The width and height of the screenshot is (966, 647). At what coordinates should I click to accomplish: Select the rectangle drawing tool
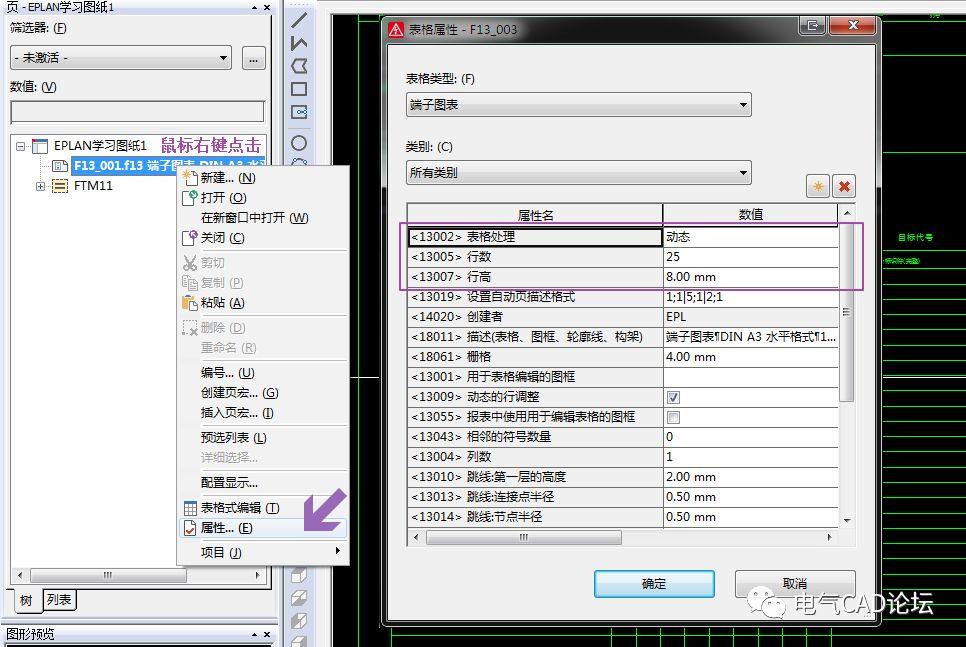(x=298, y=89)
